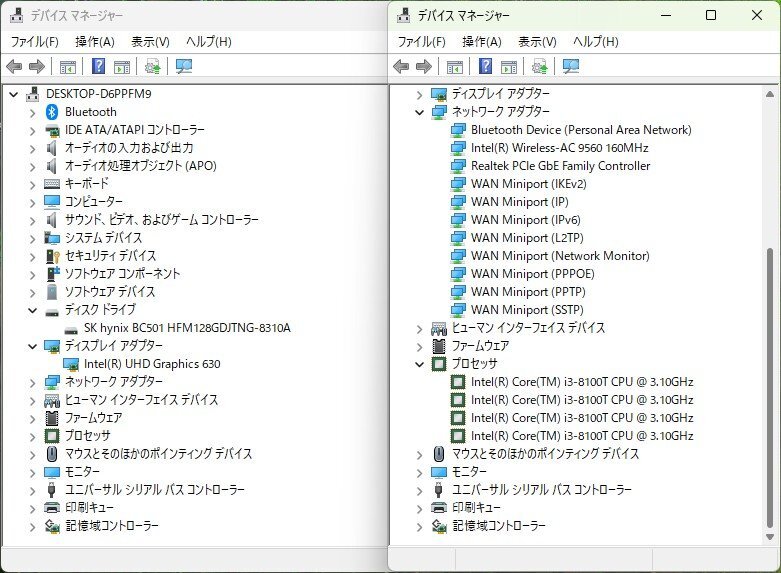The image size is (781, 573).
Task: Collapse ネットワーク アダプター in right window
Action: 419,113
